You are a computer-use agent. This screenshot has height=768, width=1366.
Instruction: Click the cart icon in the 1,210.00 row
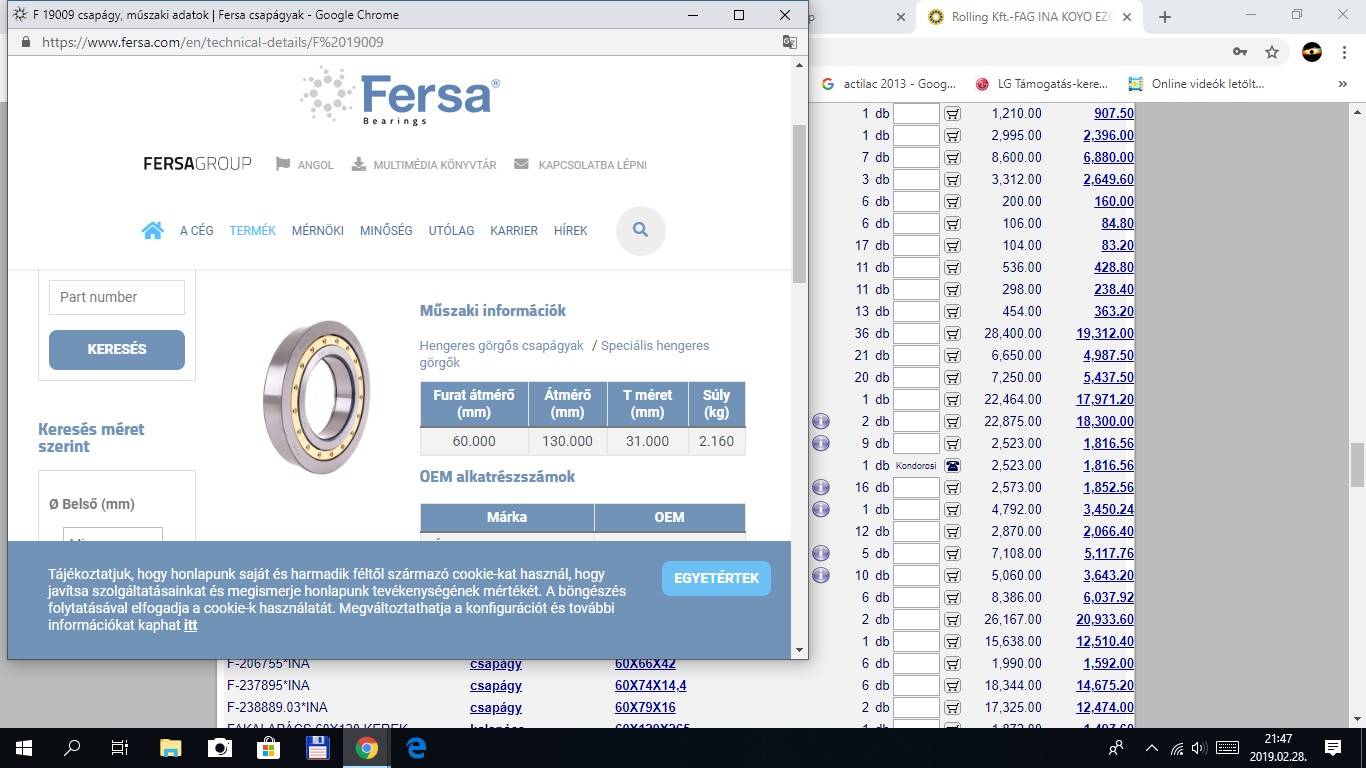(x=952, y=114)
